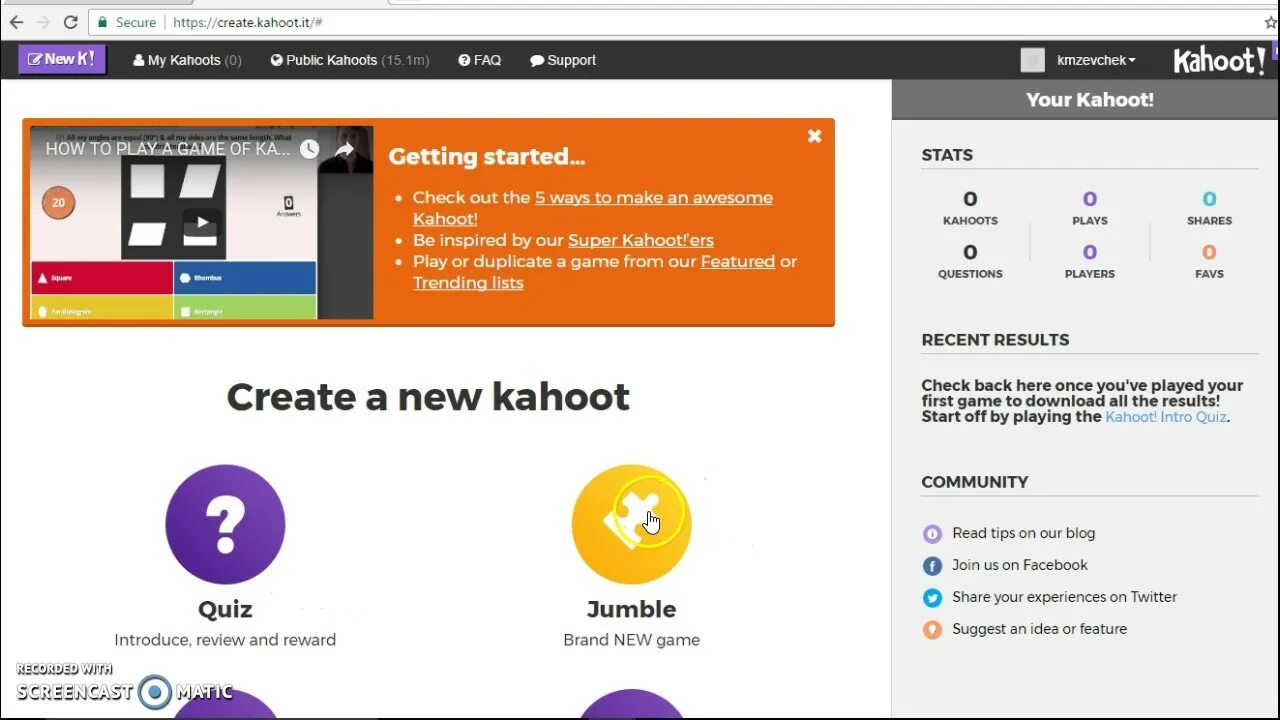Browse Public Kahoots

click(350, 60)
